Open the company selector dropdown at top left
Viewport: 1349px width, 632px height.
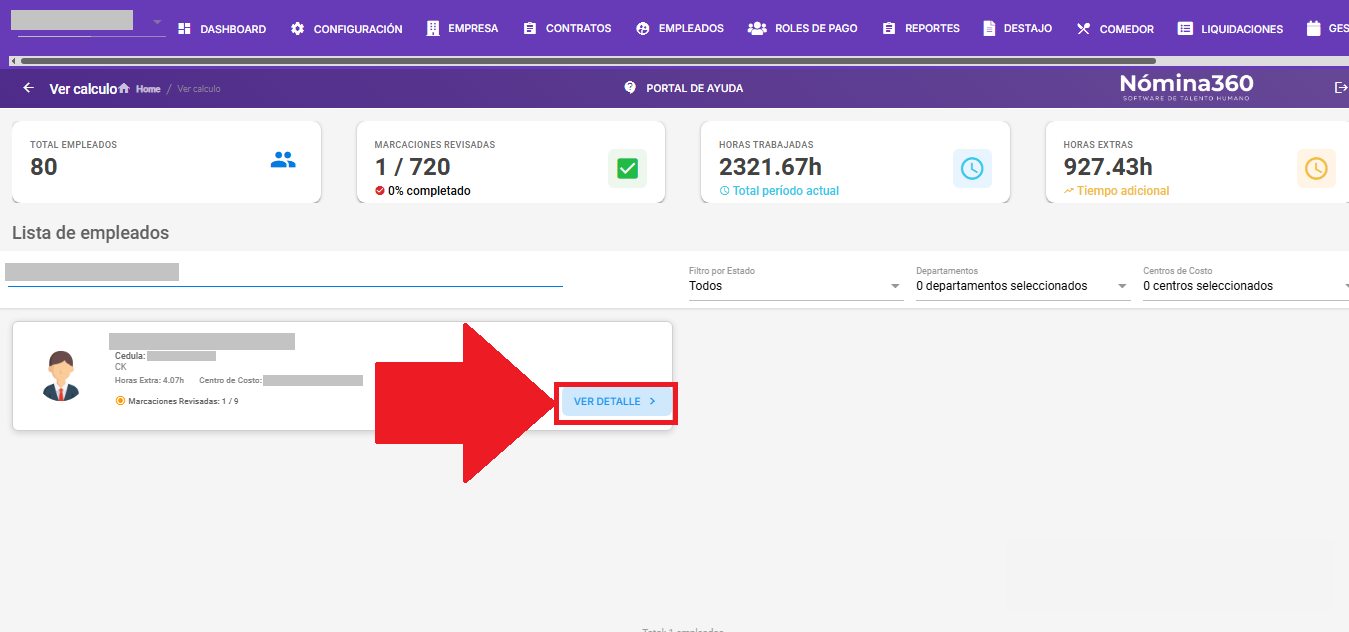click(88, 22)
